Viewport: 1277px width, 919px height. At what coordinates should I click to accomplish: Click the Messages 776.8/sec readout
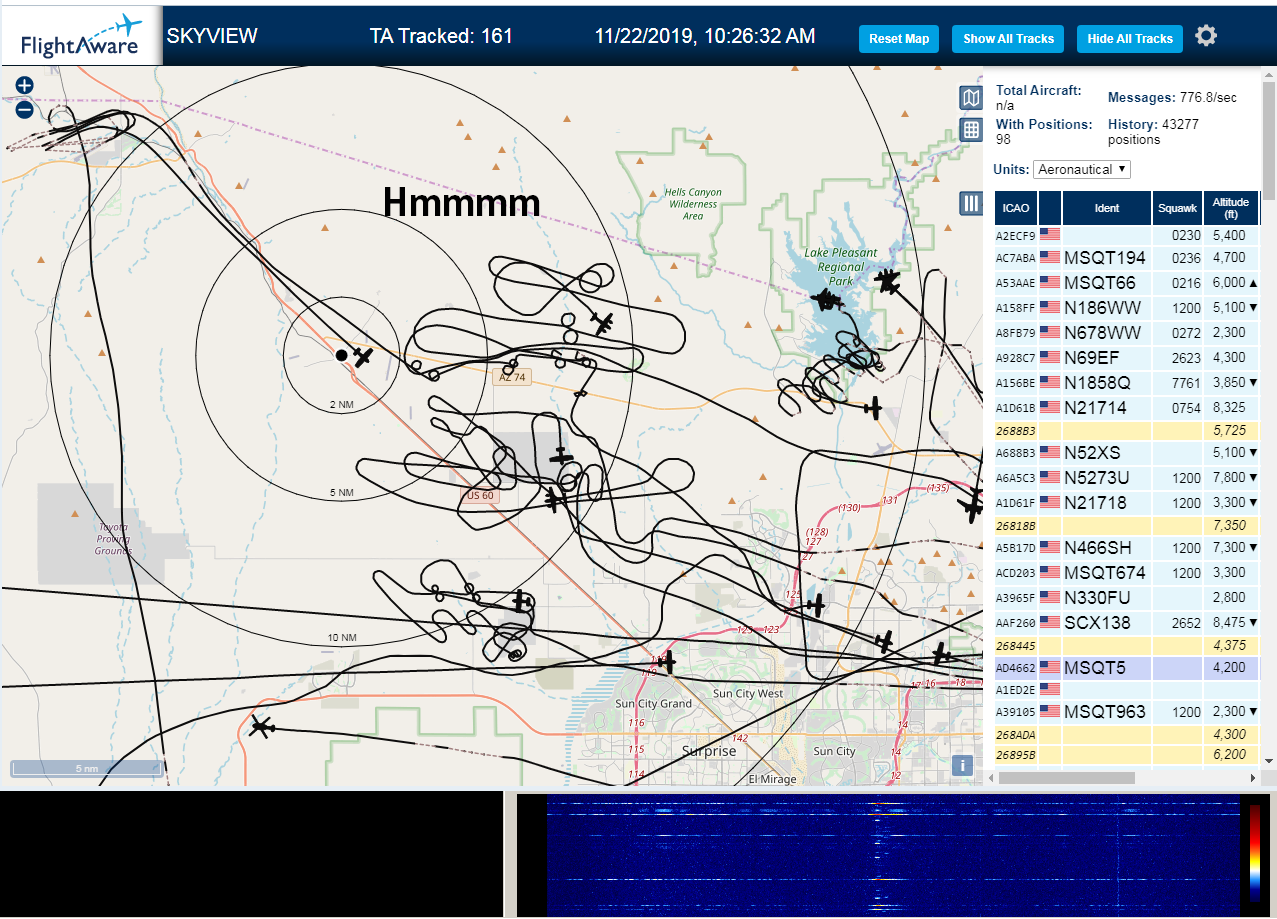(x=1172, y=98)
